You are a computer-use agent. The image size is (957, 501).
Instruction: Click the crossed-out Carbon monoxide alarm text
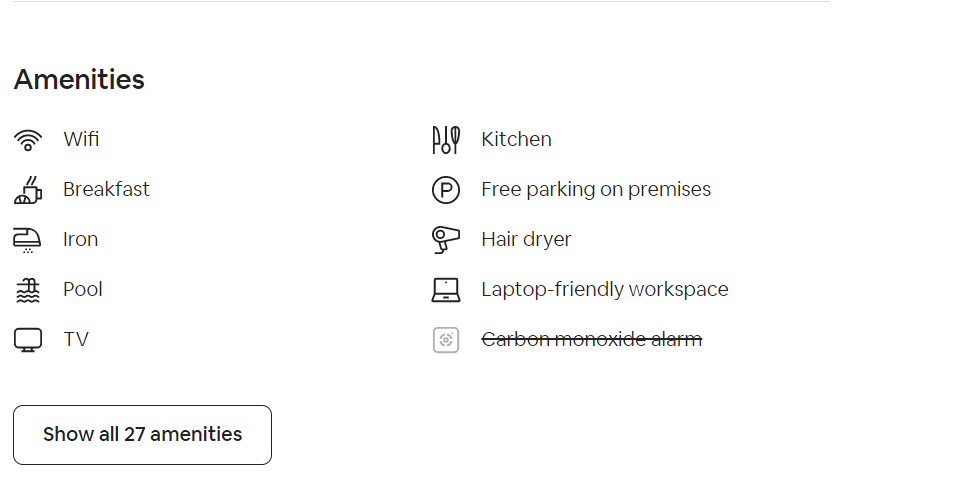(x=591, y=339)
